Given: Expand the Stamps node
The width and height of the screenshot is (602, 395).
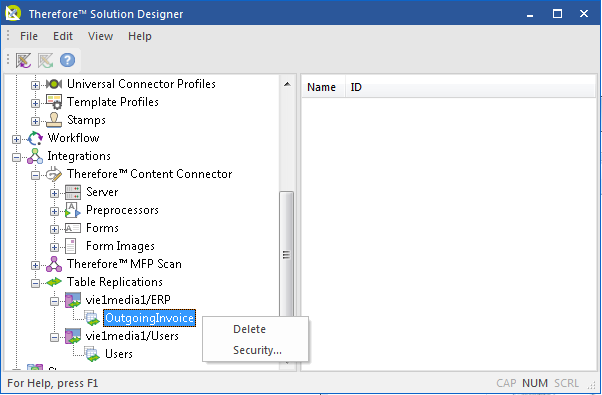Looking at the screenshot, I should 35,121.
